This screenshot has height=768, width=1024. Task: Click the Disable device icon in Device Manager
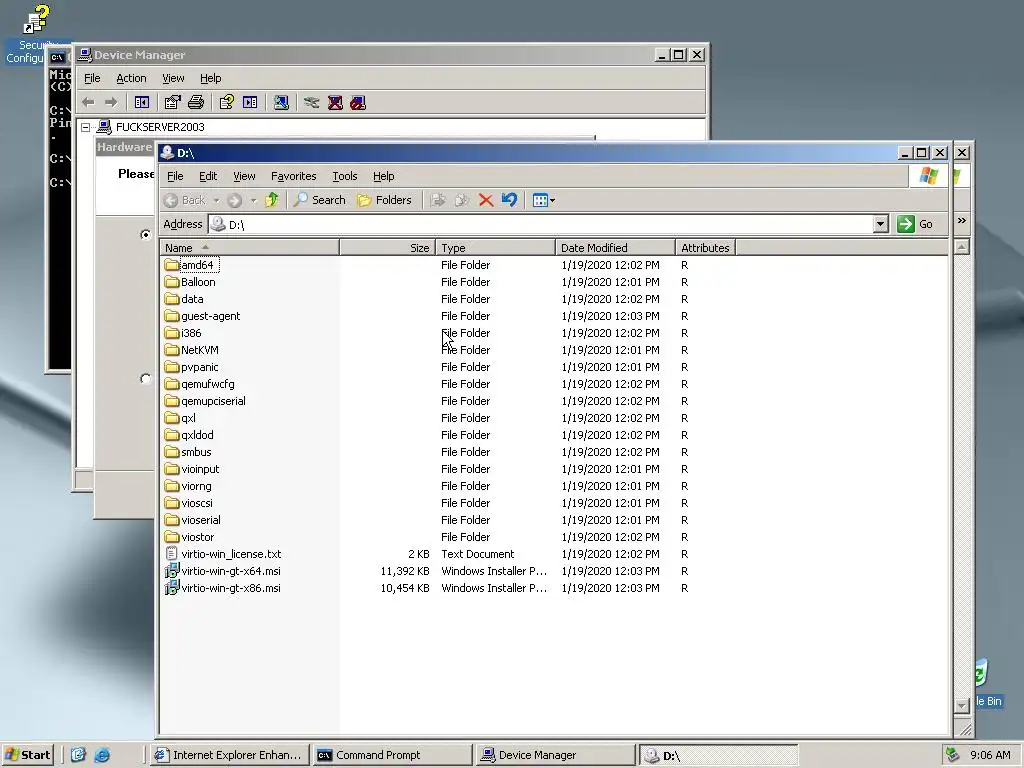tap(358, 102)
